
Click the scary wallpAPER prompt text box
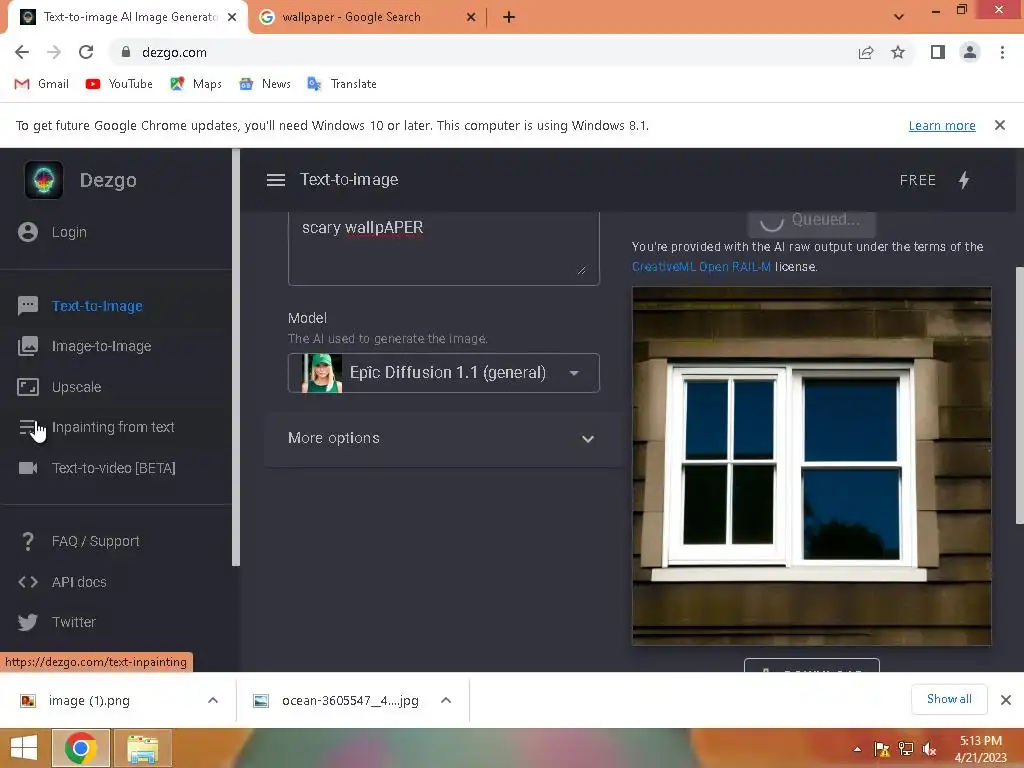443,248
